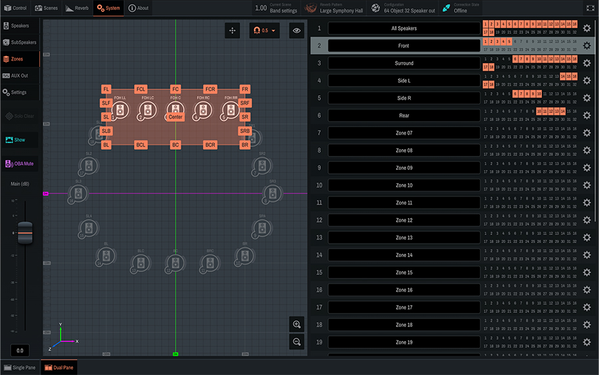Click the Center zone handle
This screenshot has height=375, width=600.
click(x=175, y=117)
